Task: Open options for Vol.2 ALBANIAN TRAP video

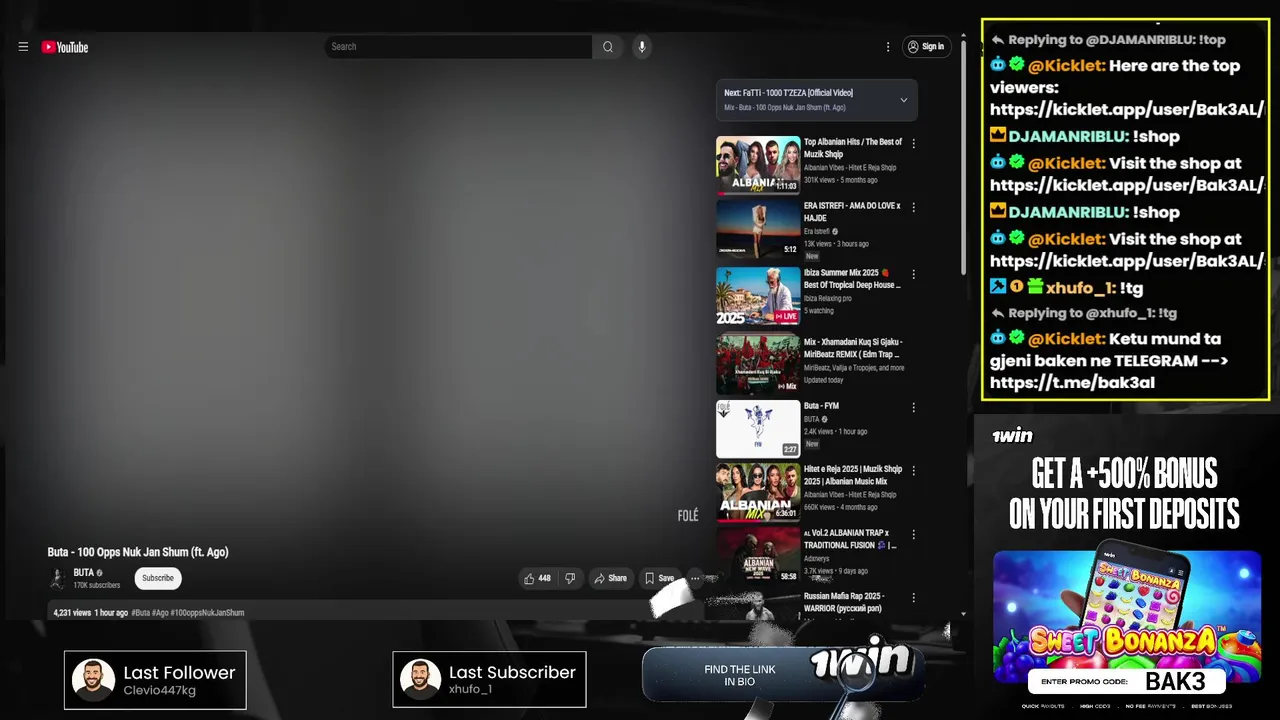Action: pyautogui.click(x=913, y=535)
